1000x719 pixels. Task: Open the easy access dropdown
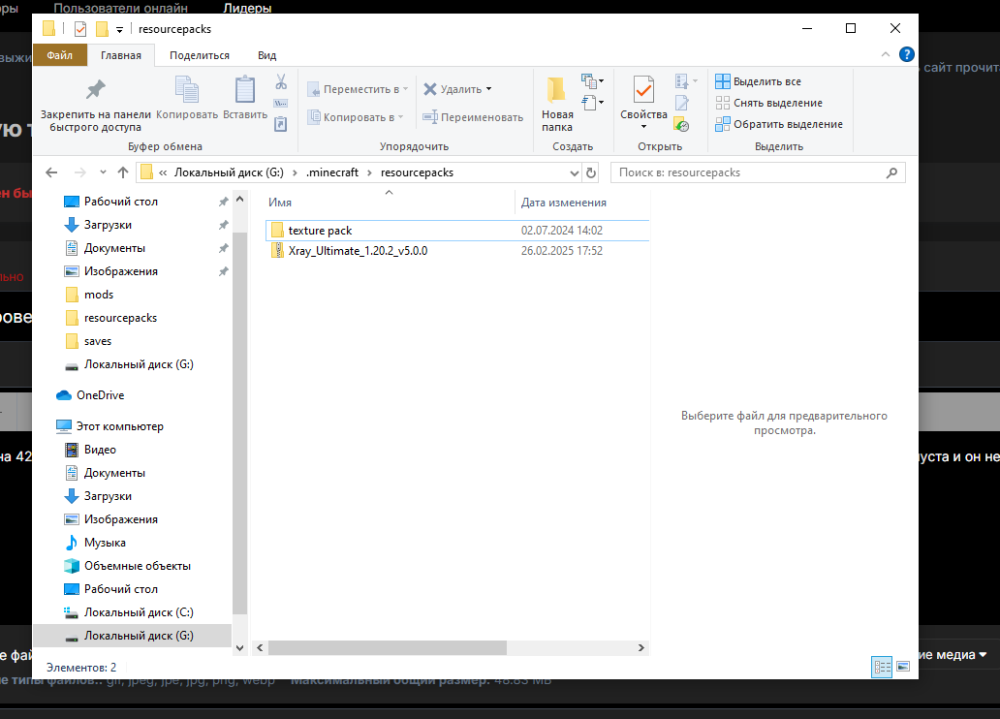point(592,102)
